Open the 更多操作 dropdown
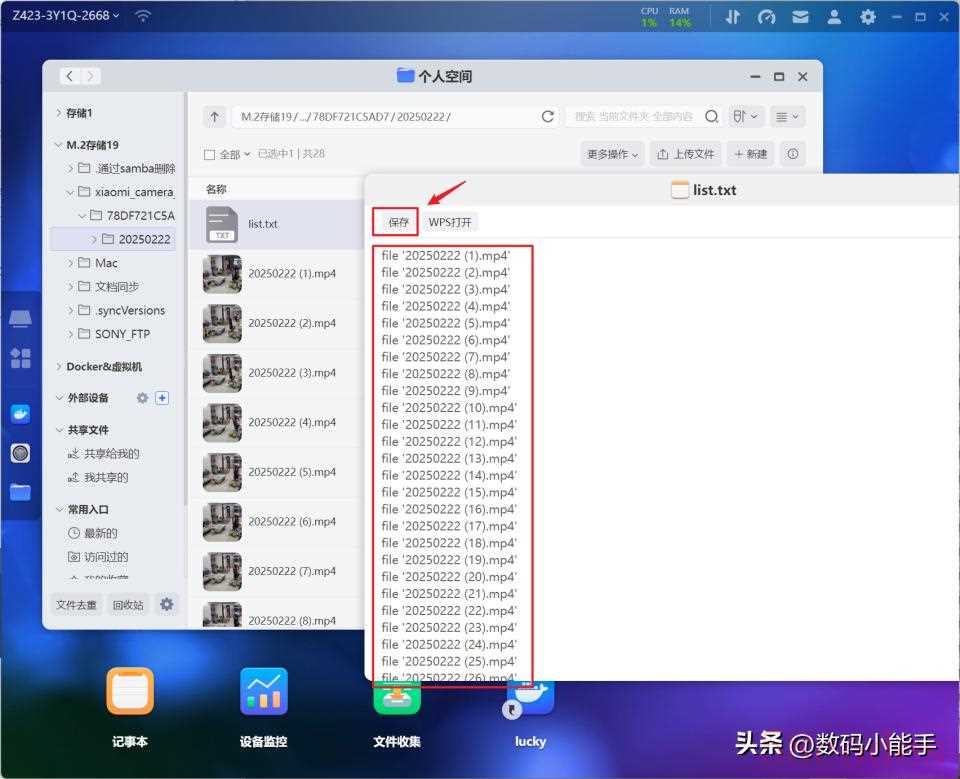 click(x=612, y=154)
